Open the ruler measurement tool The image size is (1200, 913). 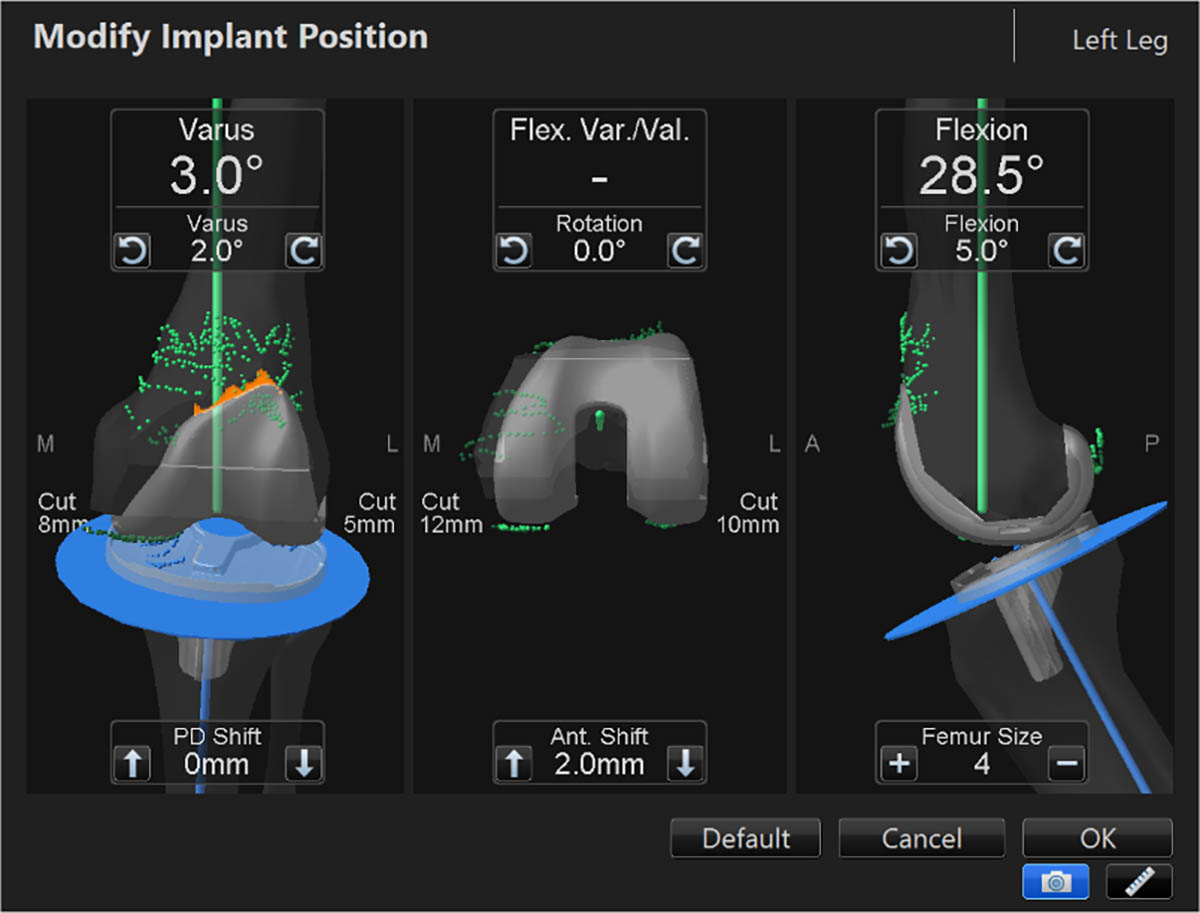click(1139, 881)
